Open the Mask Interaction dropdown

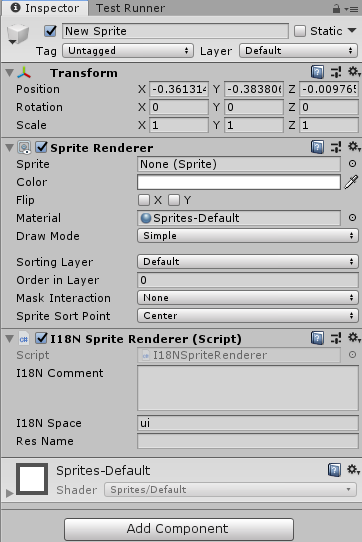pos(248,298)
